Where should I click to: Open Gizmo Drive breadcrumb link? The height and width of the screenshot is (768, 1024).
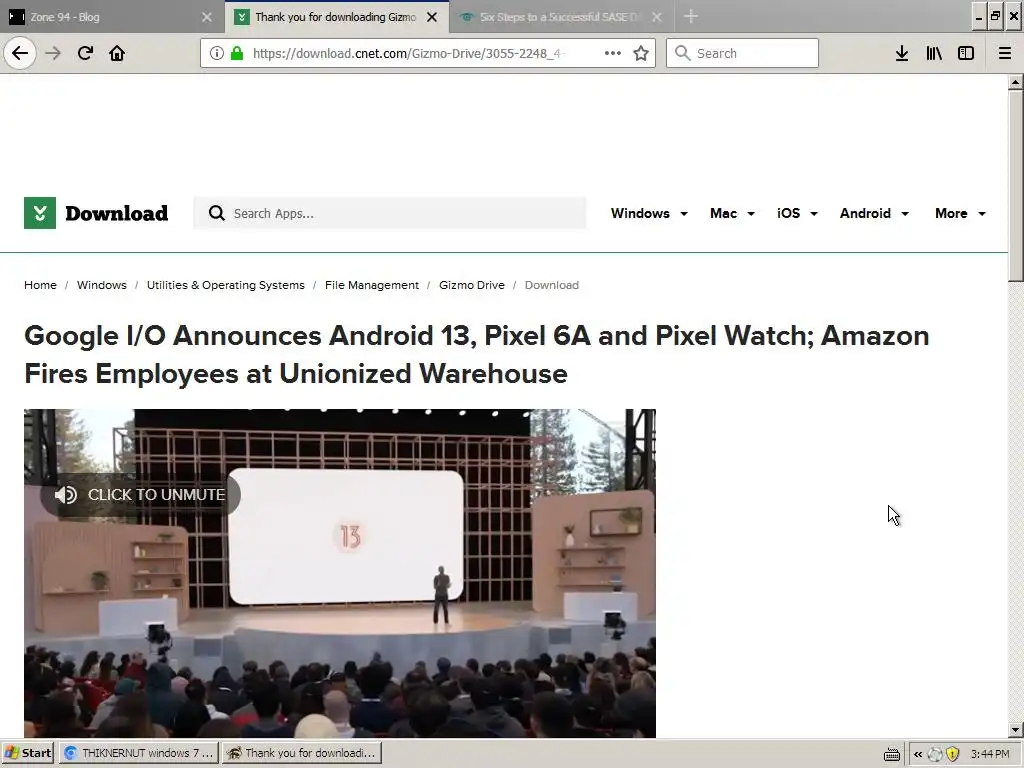pos(472,285)
